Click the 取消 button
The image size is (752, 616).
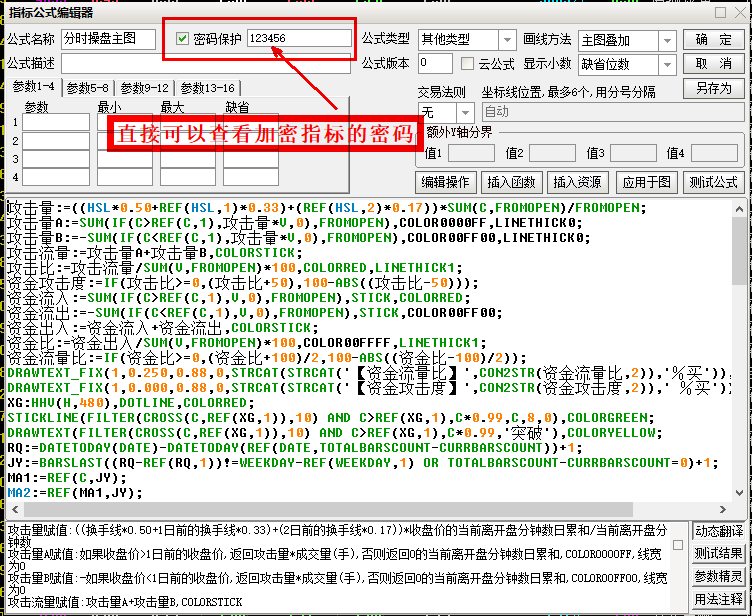(713, 63)
